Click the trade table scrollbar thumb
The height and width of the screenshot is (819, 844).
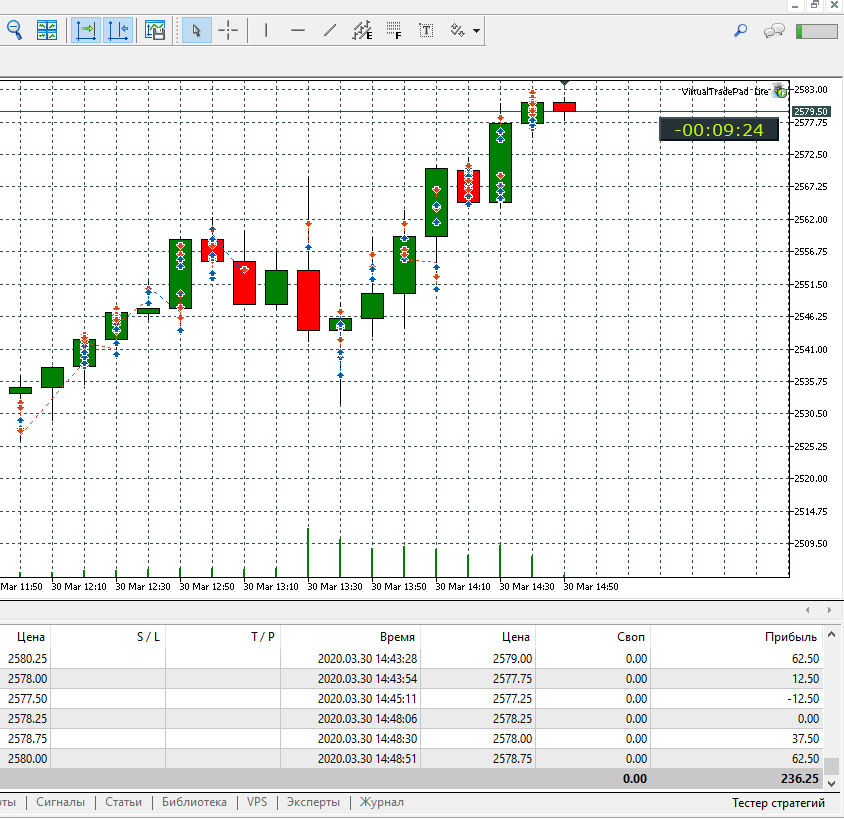[x=832, y=766]
